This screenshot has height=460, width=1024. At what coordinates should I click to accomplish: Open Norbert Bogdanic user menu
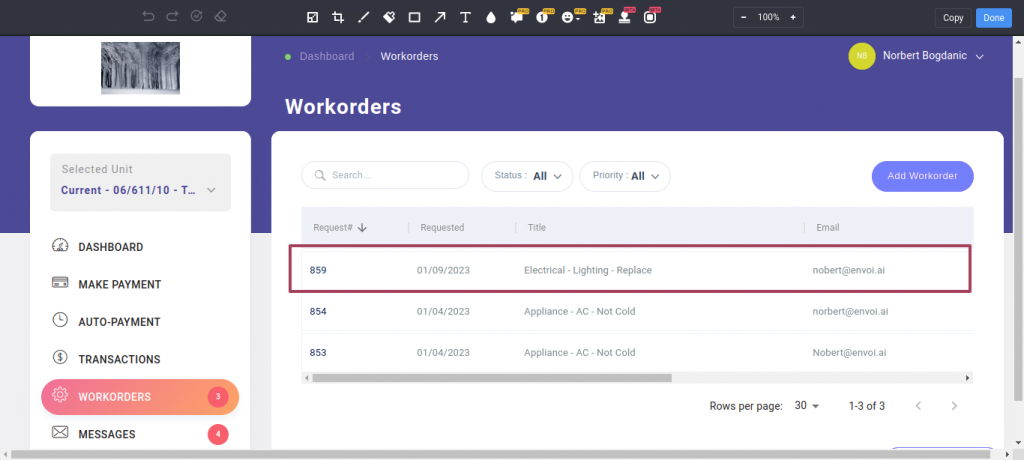(916, 56)
